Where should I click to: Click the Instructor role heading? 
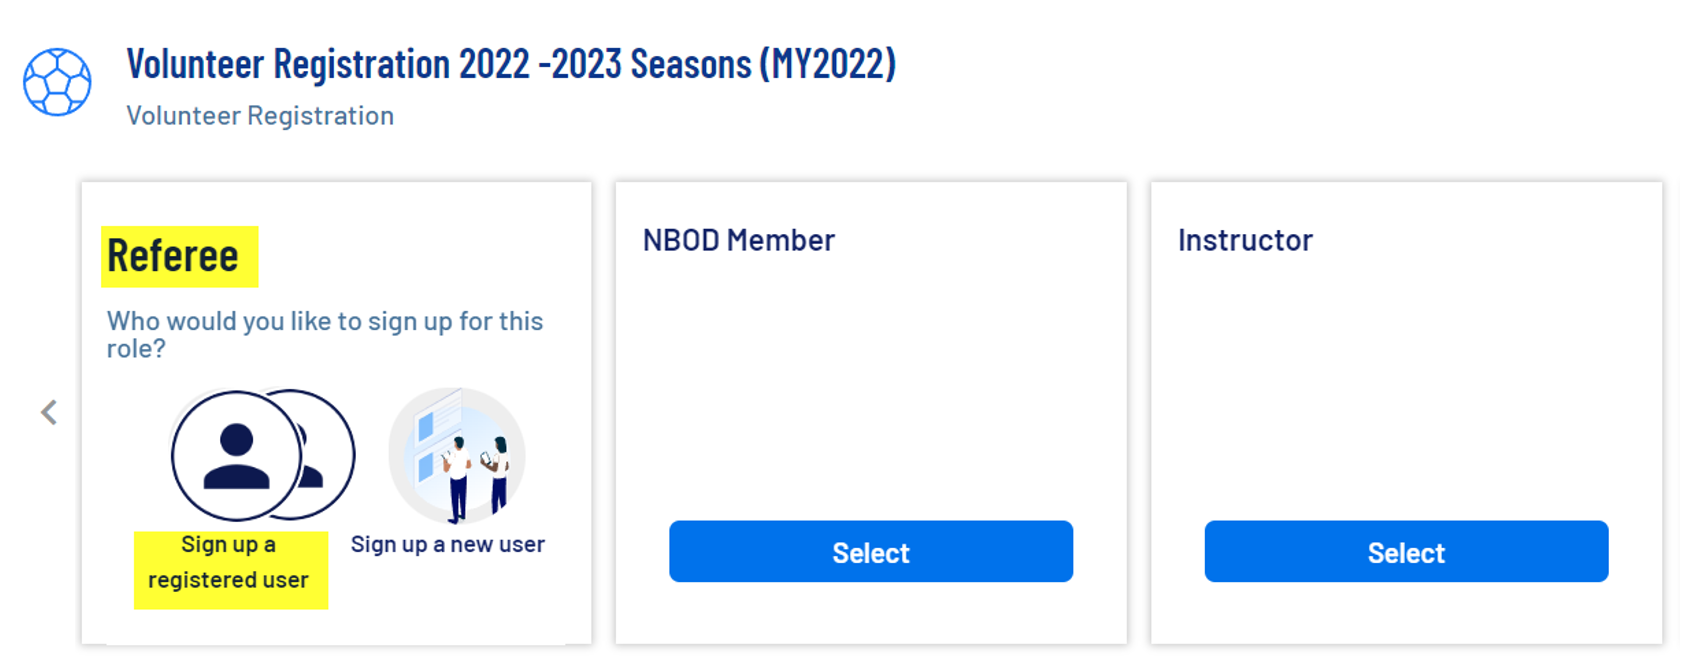tap(1244, 240)
